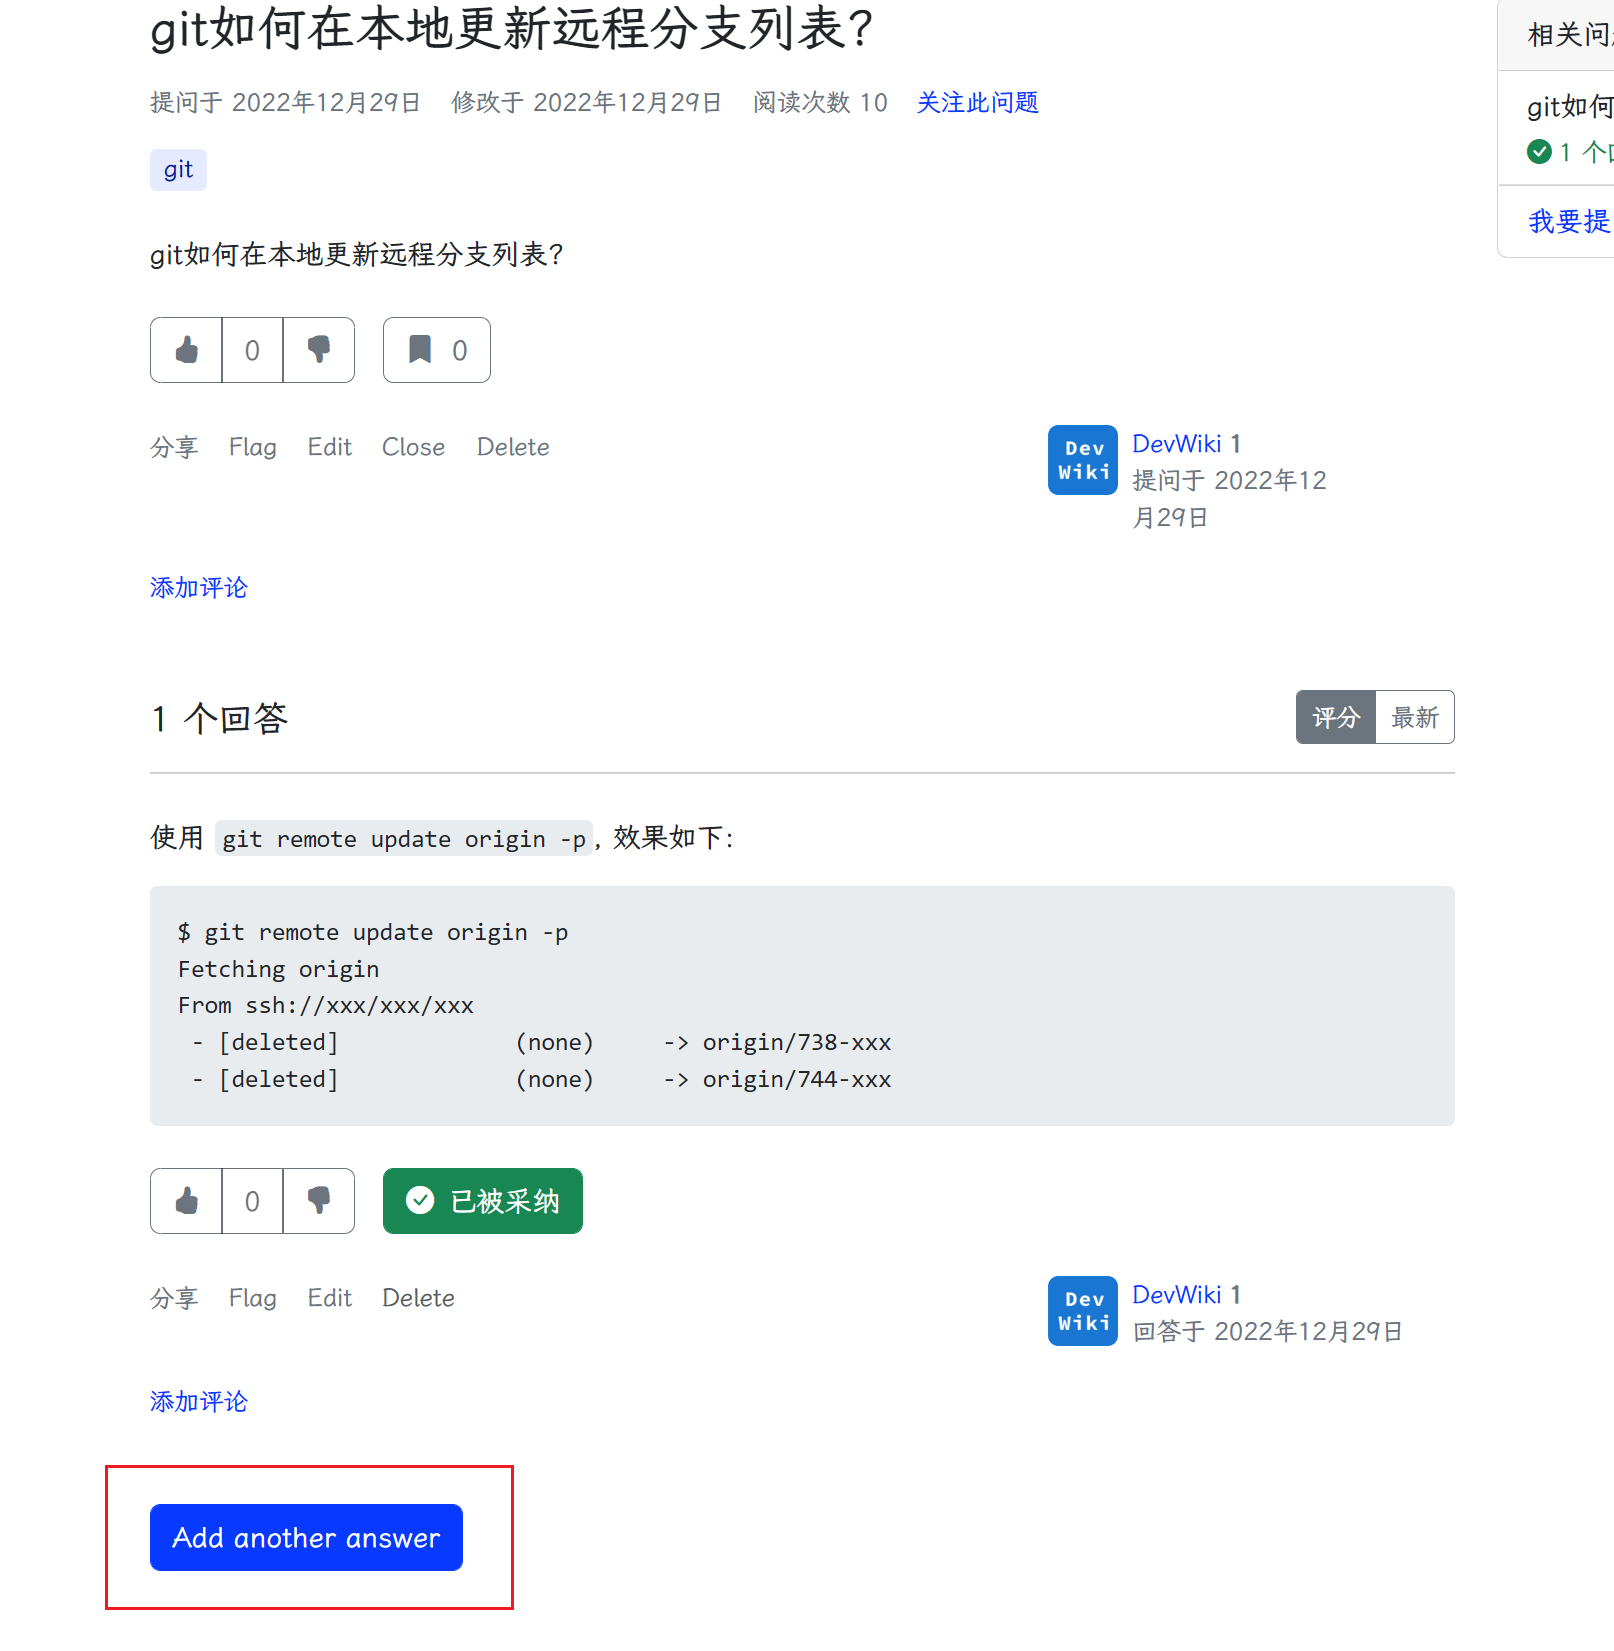Open 添加评论 under the question
Viewport: 1614px width, 1651px height.
[198, 588]
